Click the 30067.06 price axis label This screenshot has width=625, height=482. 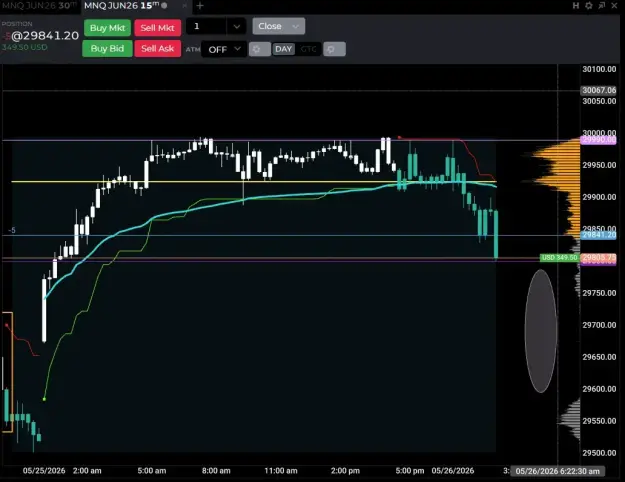click(x=598, y=90)
